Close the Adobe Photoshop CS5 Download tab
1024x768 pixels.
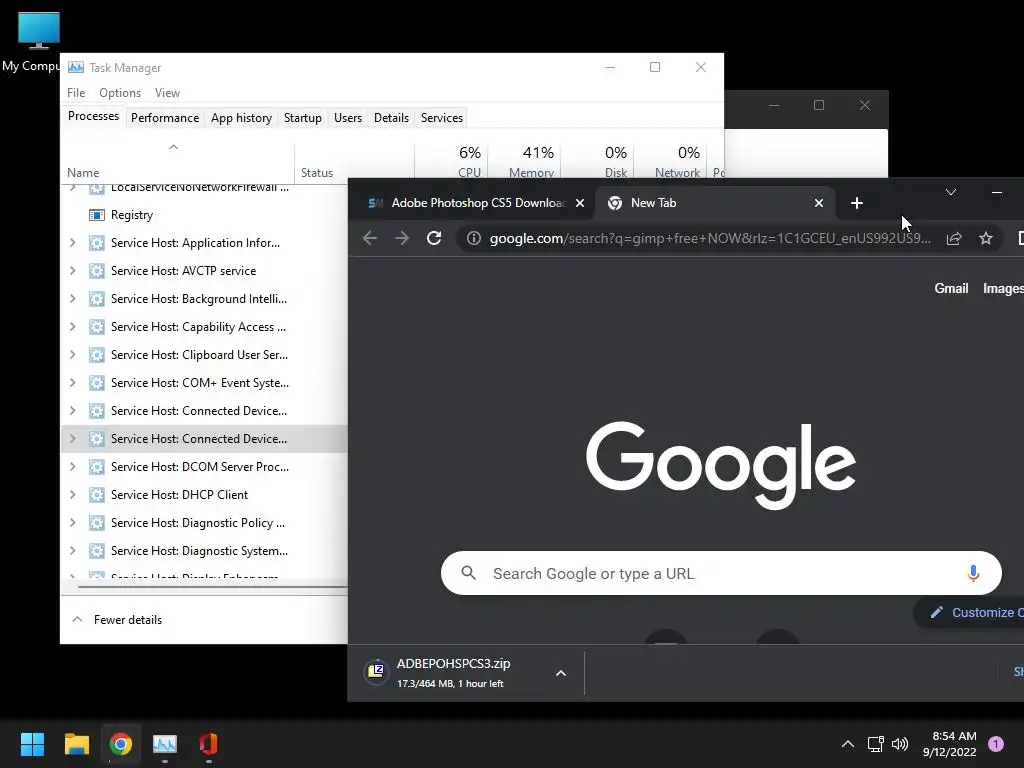coord(580,203)
